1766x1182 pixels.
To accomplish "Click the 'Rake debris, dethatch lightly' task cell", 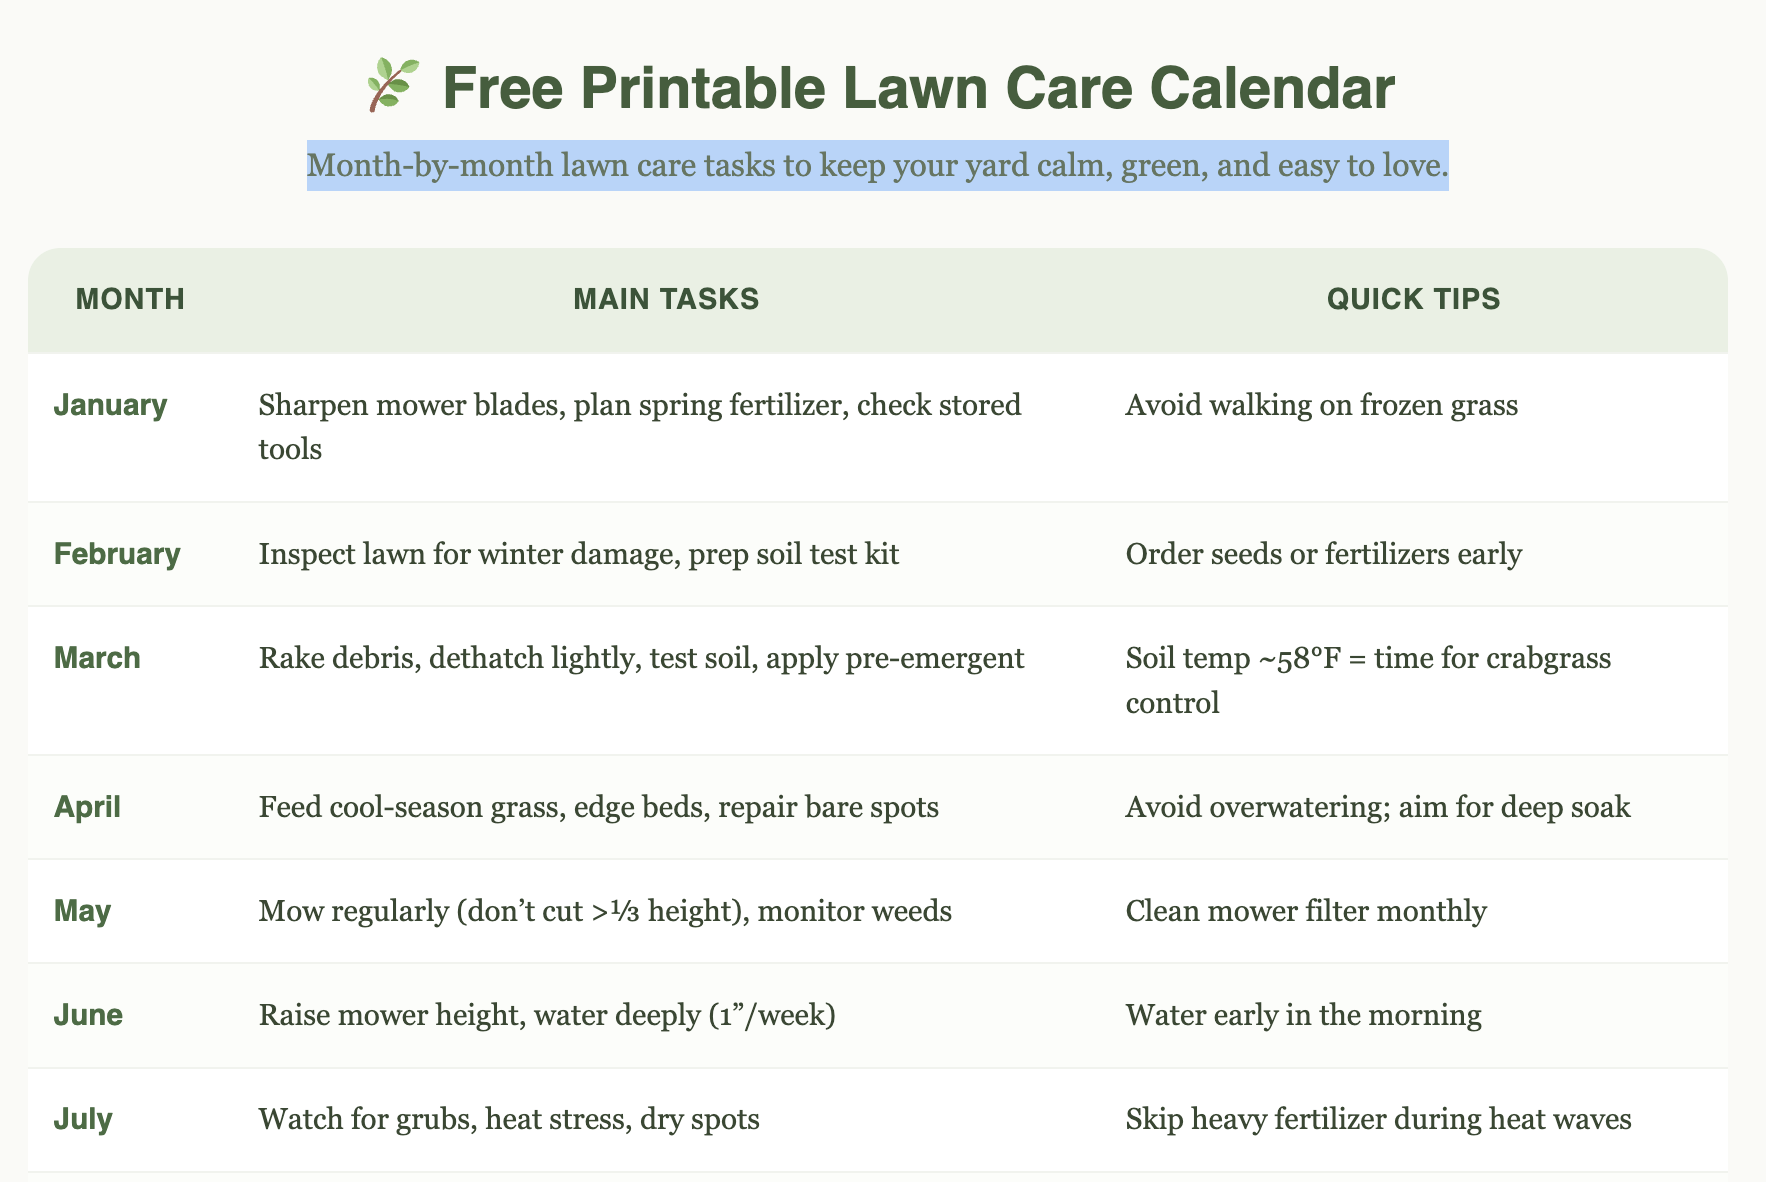I will 641,658.
